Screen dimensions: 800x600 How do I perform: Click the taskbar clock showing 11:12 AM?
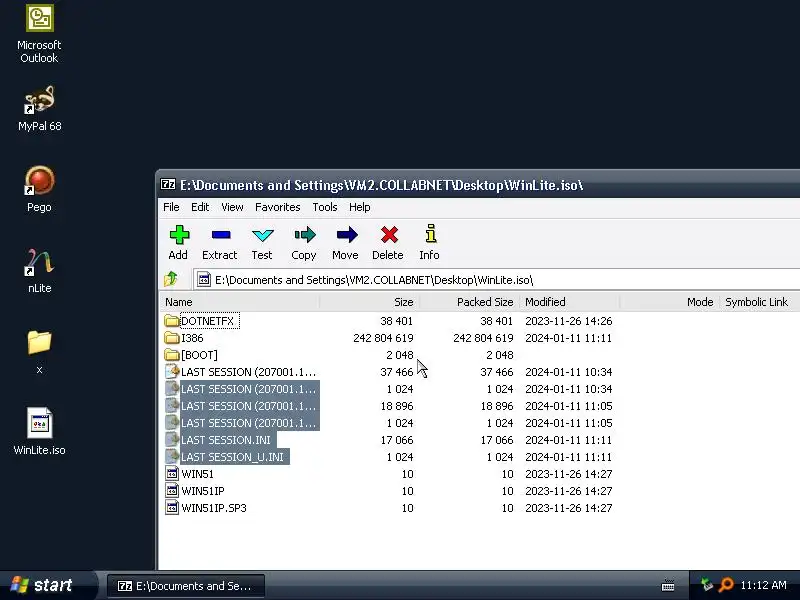(763, 585)
